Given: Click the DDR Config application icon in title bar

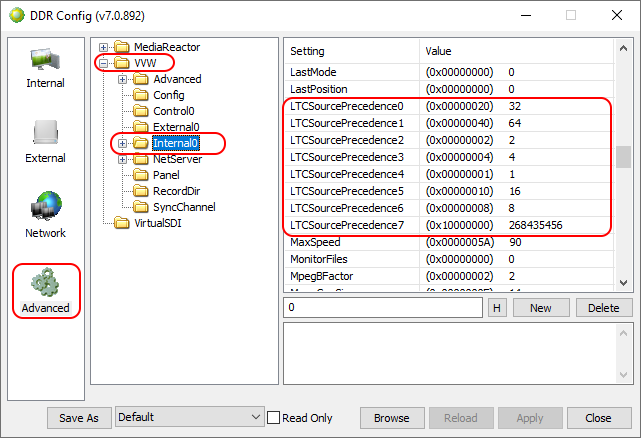Looking at the screenshot, I should (17, 16).
